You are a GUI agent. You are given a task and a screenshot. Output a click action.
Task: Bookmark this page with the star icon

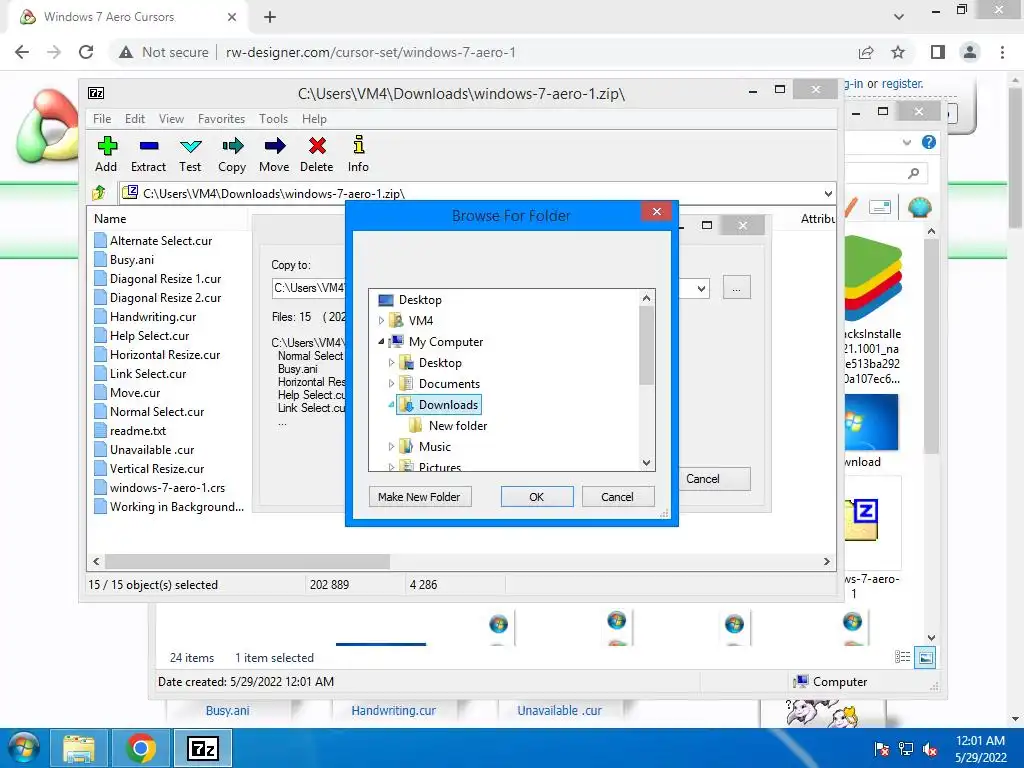(898, 52)
